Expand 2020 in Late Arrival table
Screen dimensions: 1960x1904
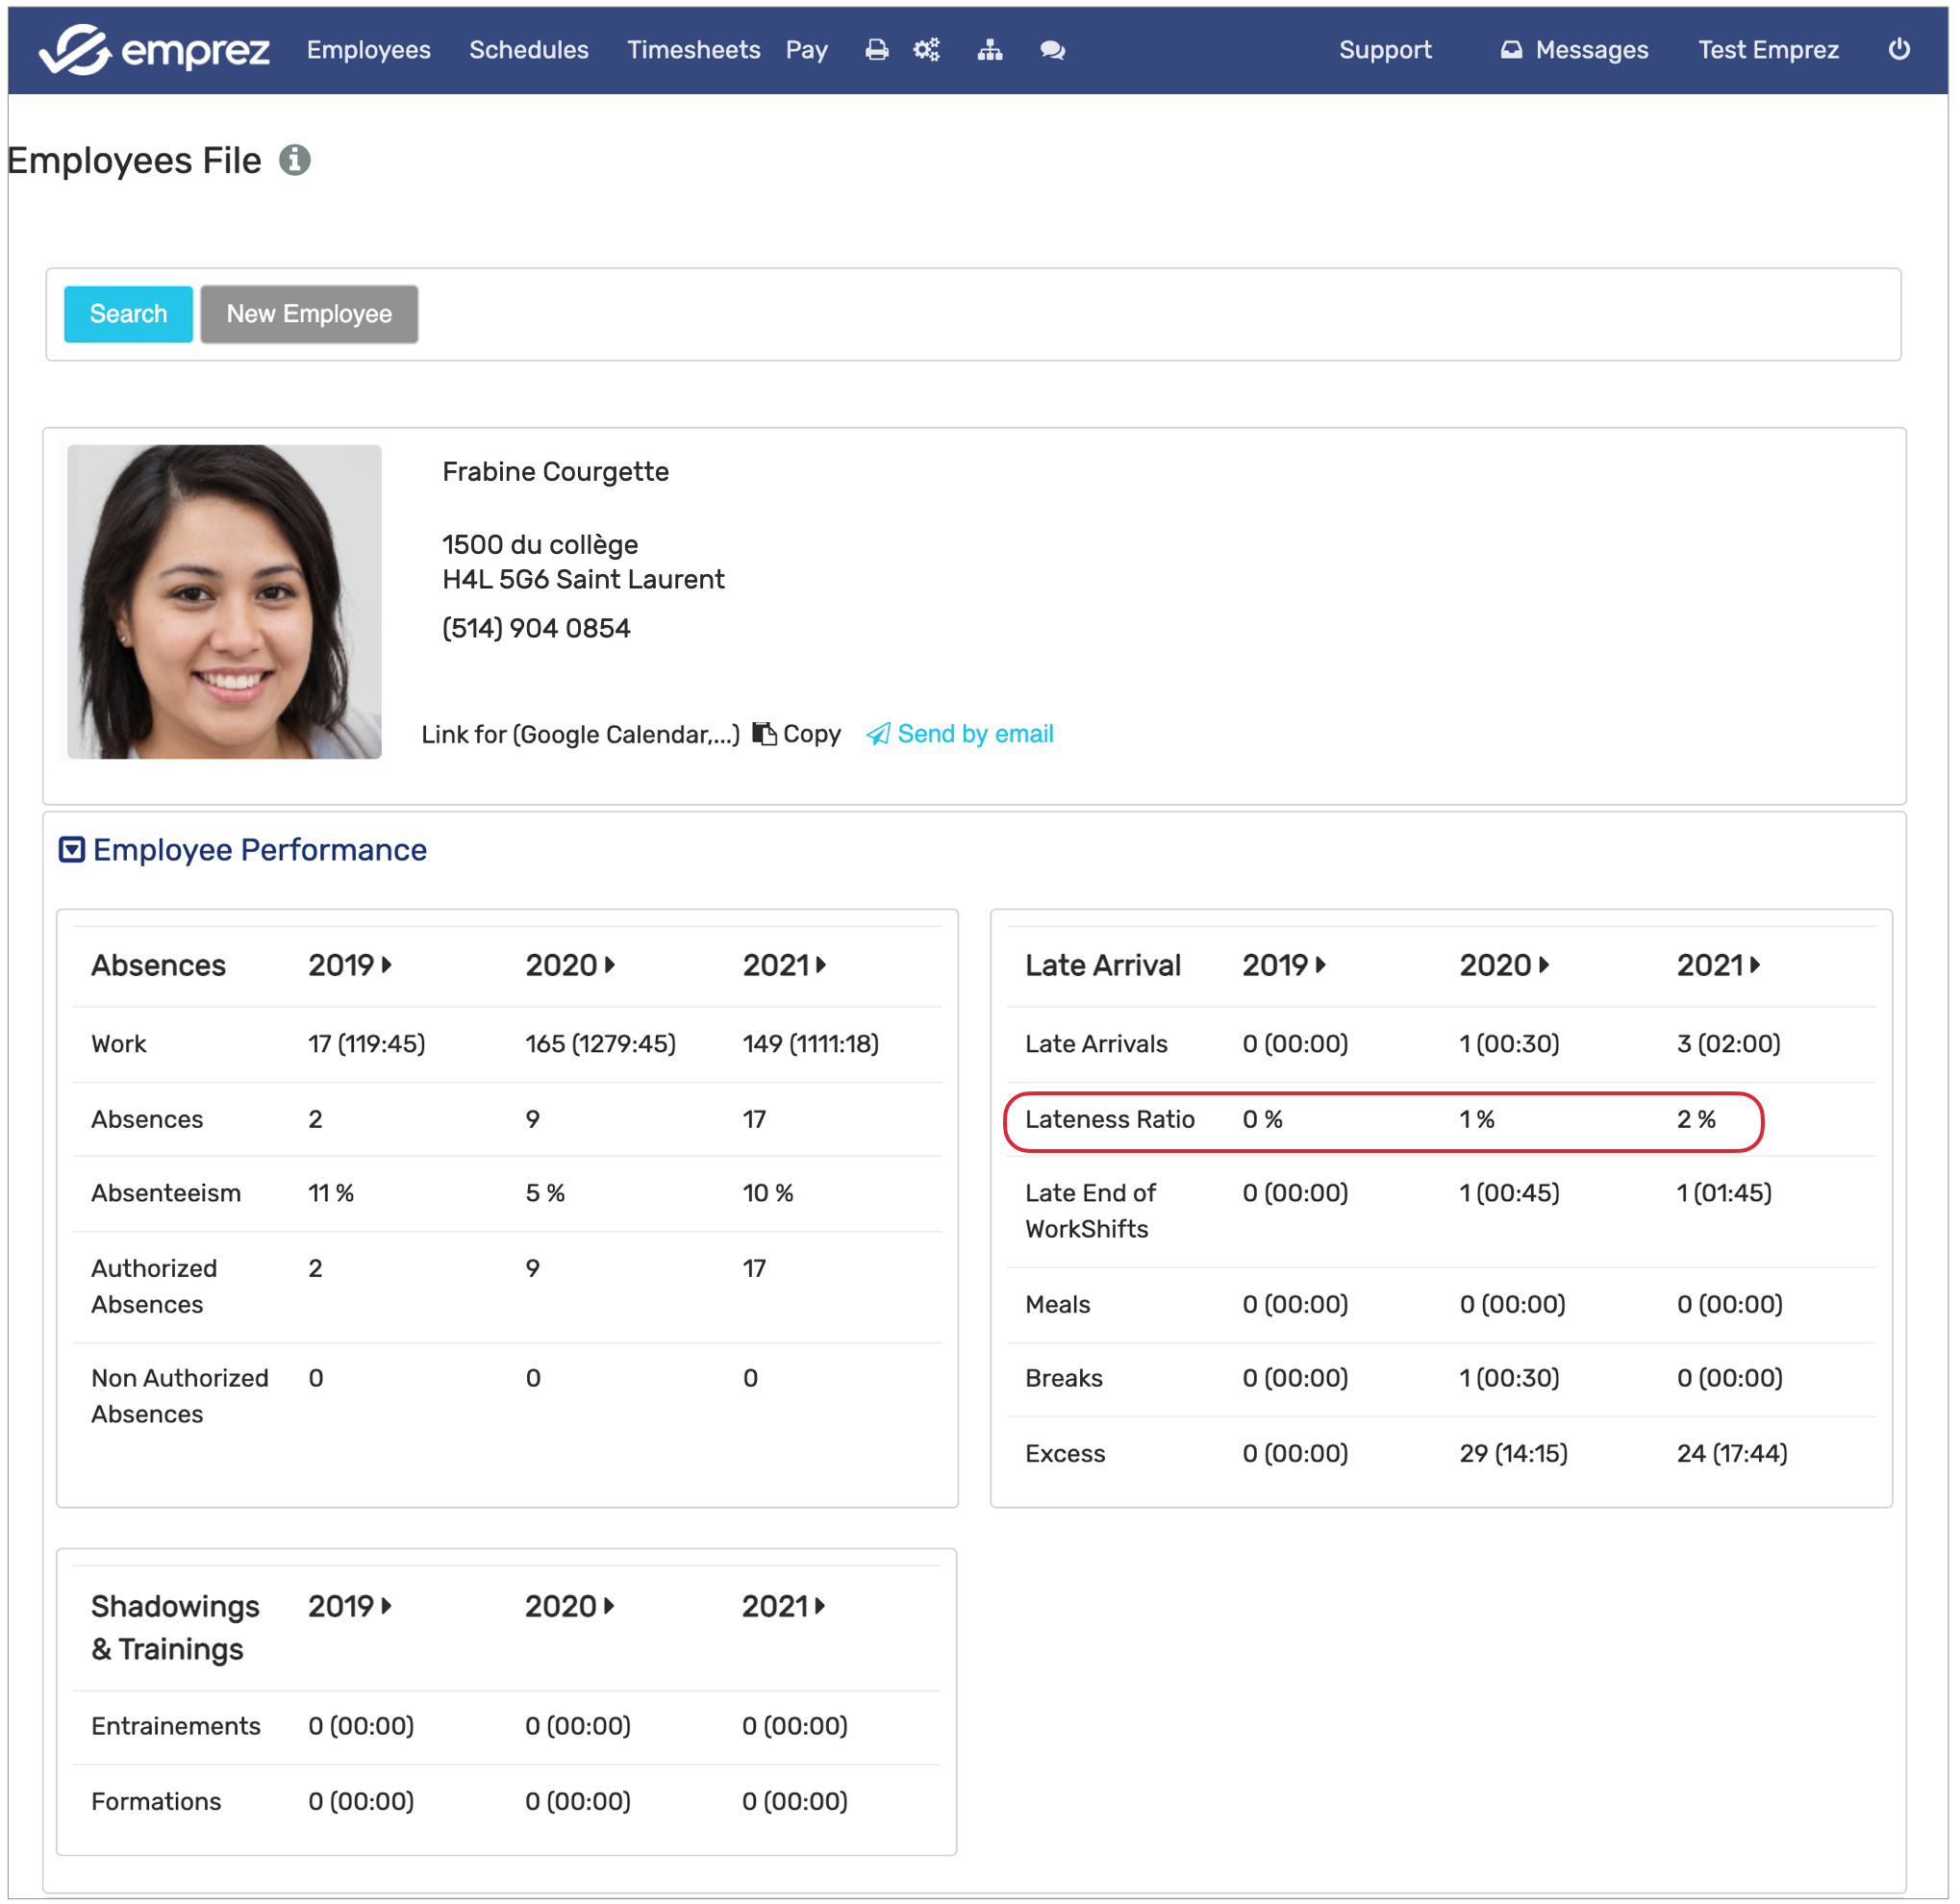(1544, 966)
